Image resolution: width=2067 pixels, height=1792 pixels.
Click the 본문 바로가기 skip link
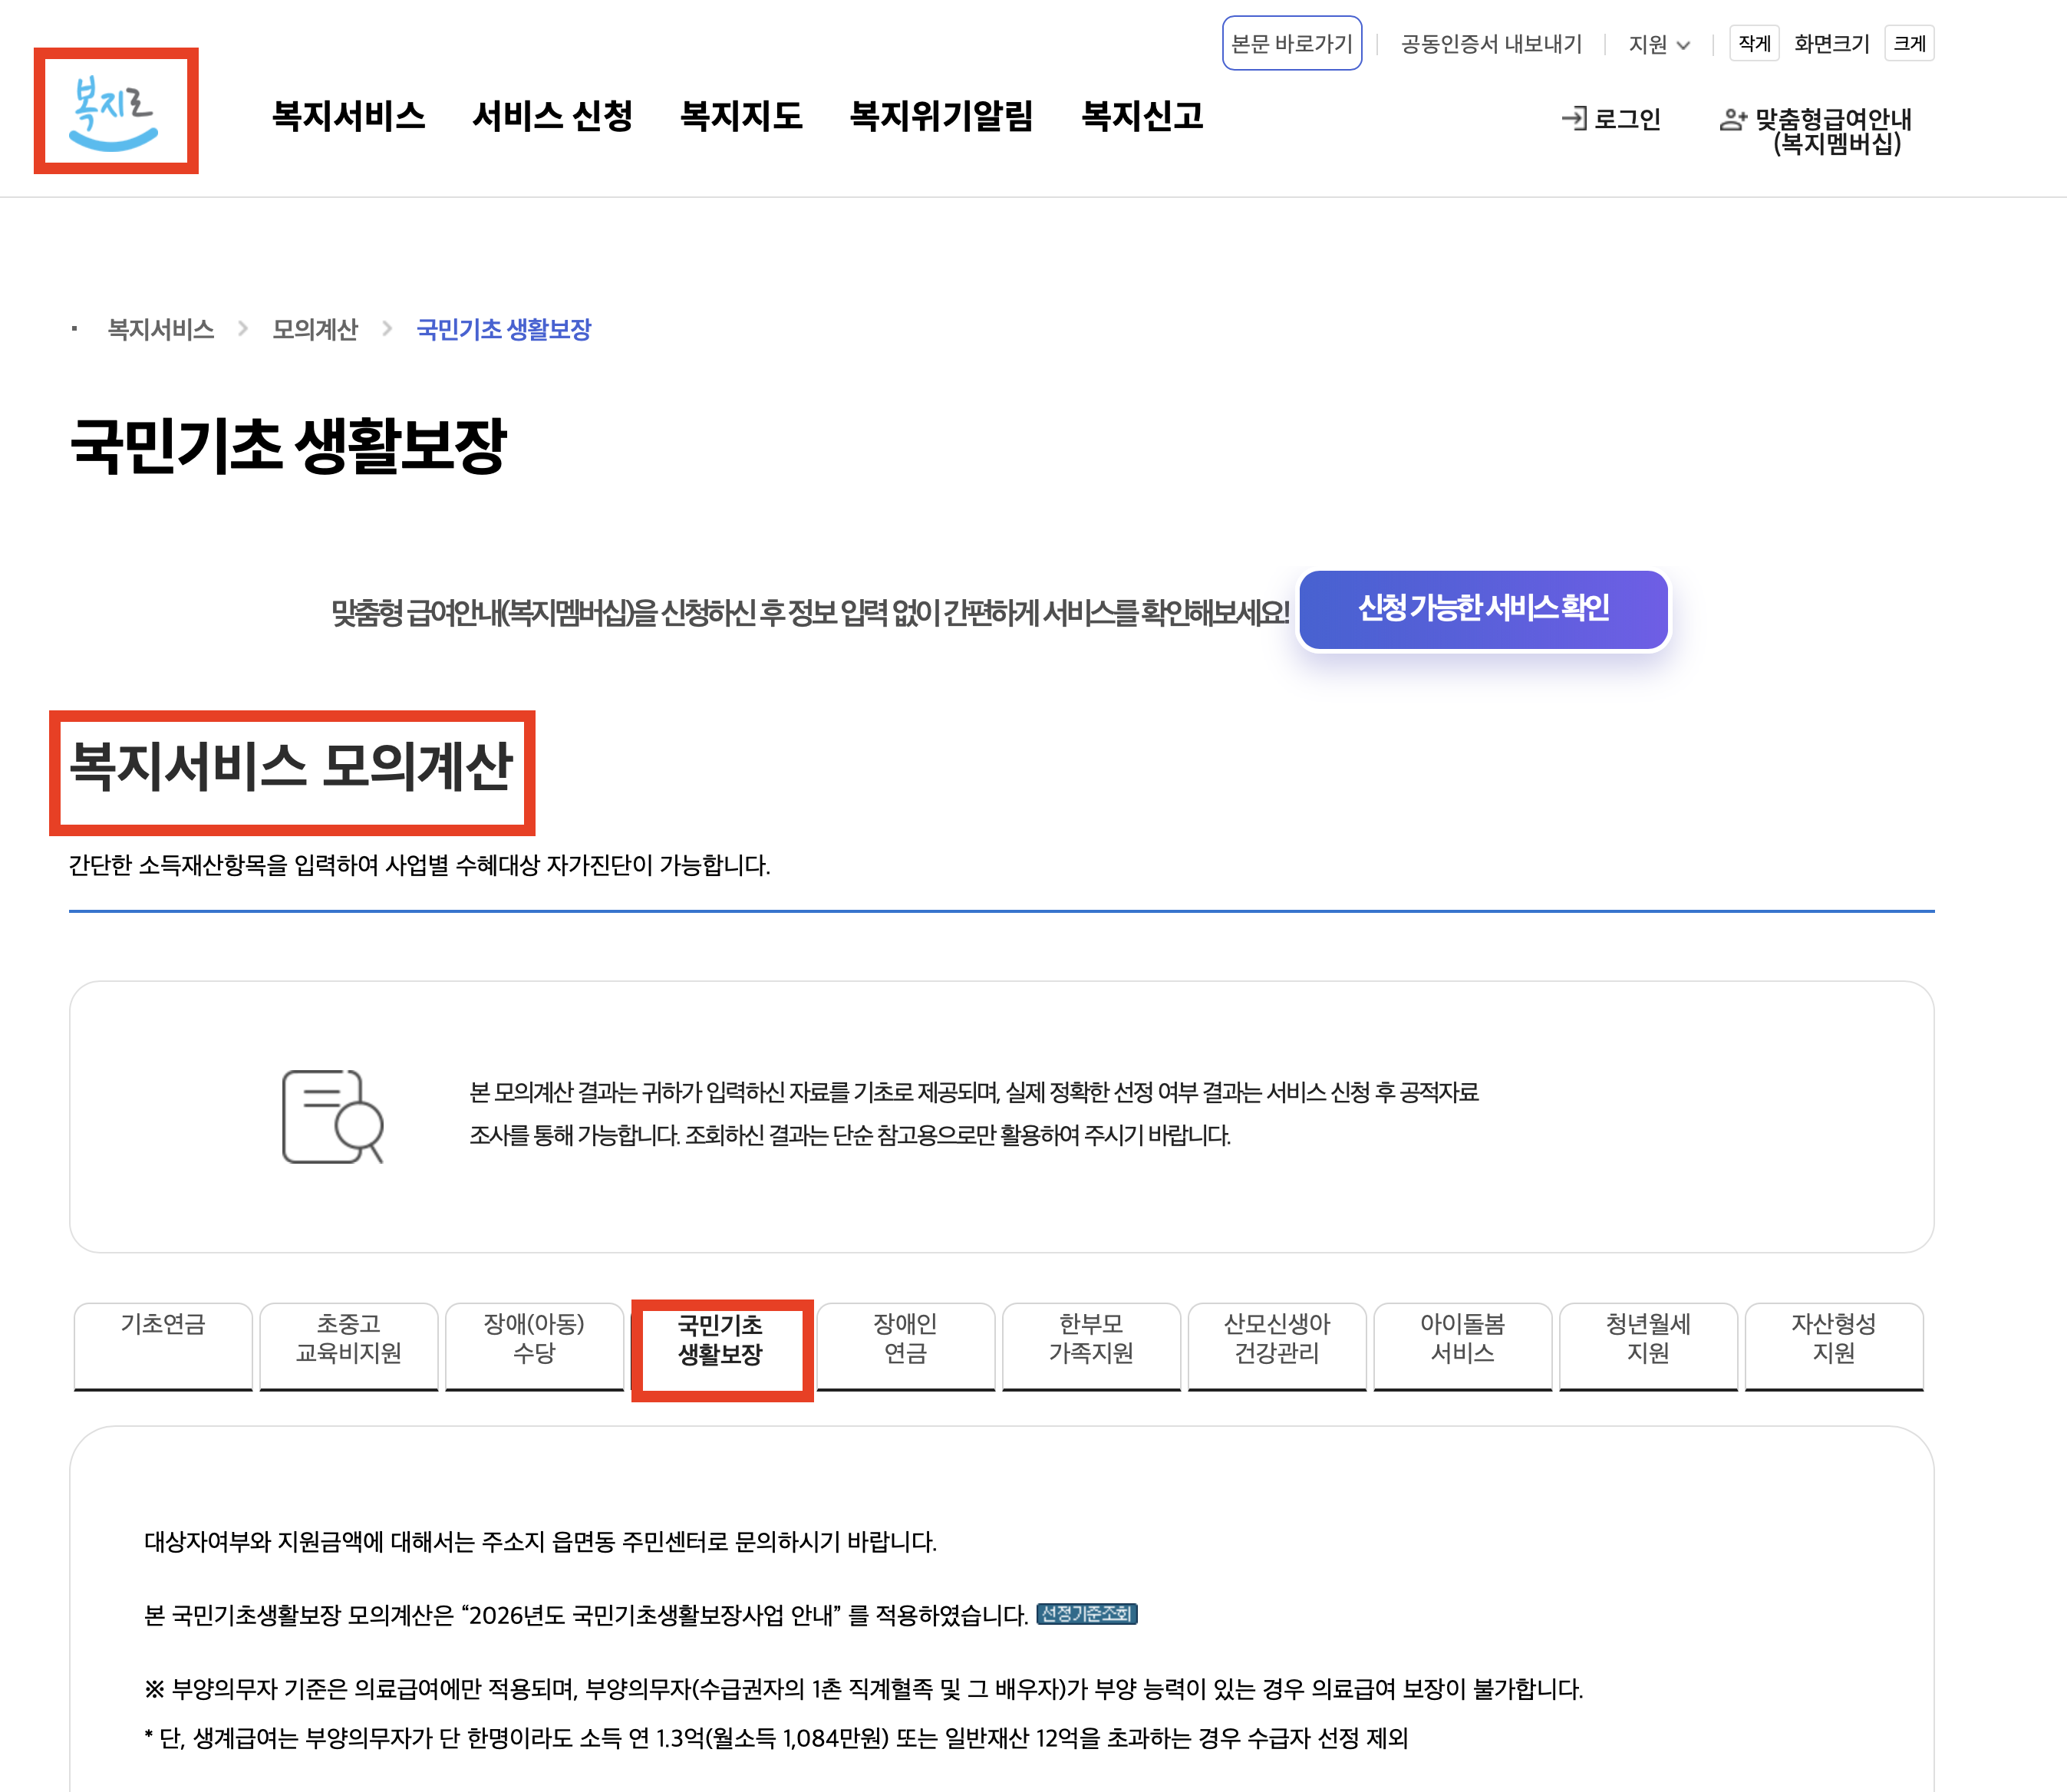[x=1291, y=43]
